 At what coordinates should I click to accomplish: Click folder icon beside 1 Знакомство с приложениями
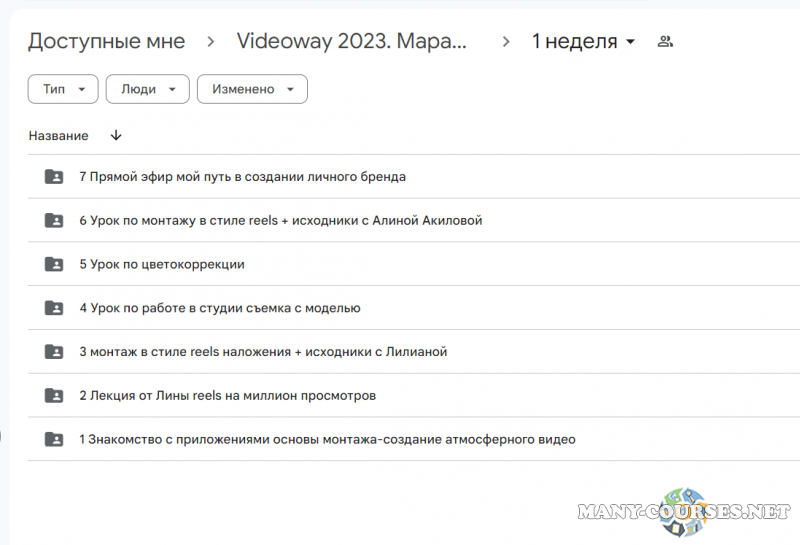point(54,439)
